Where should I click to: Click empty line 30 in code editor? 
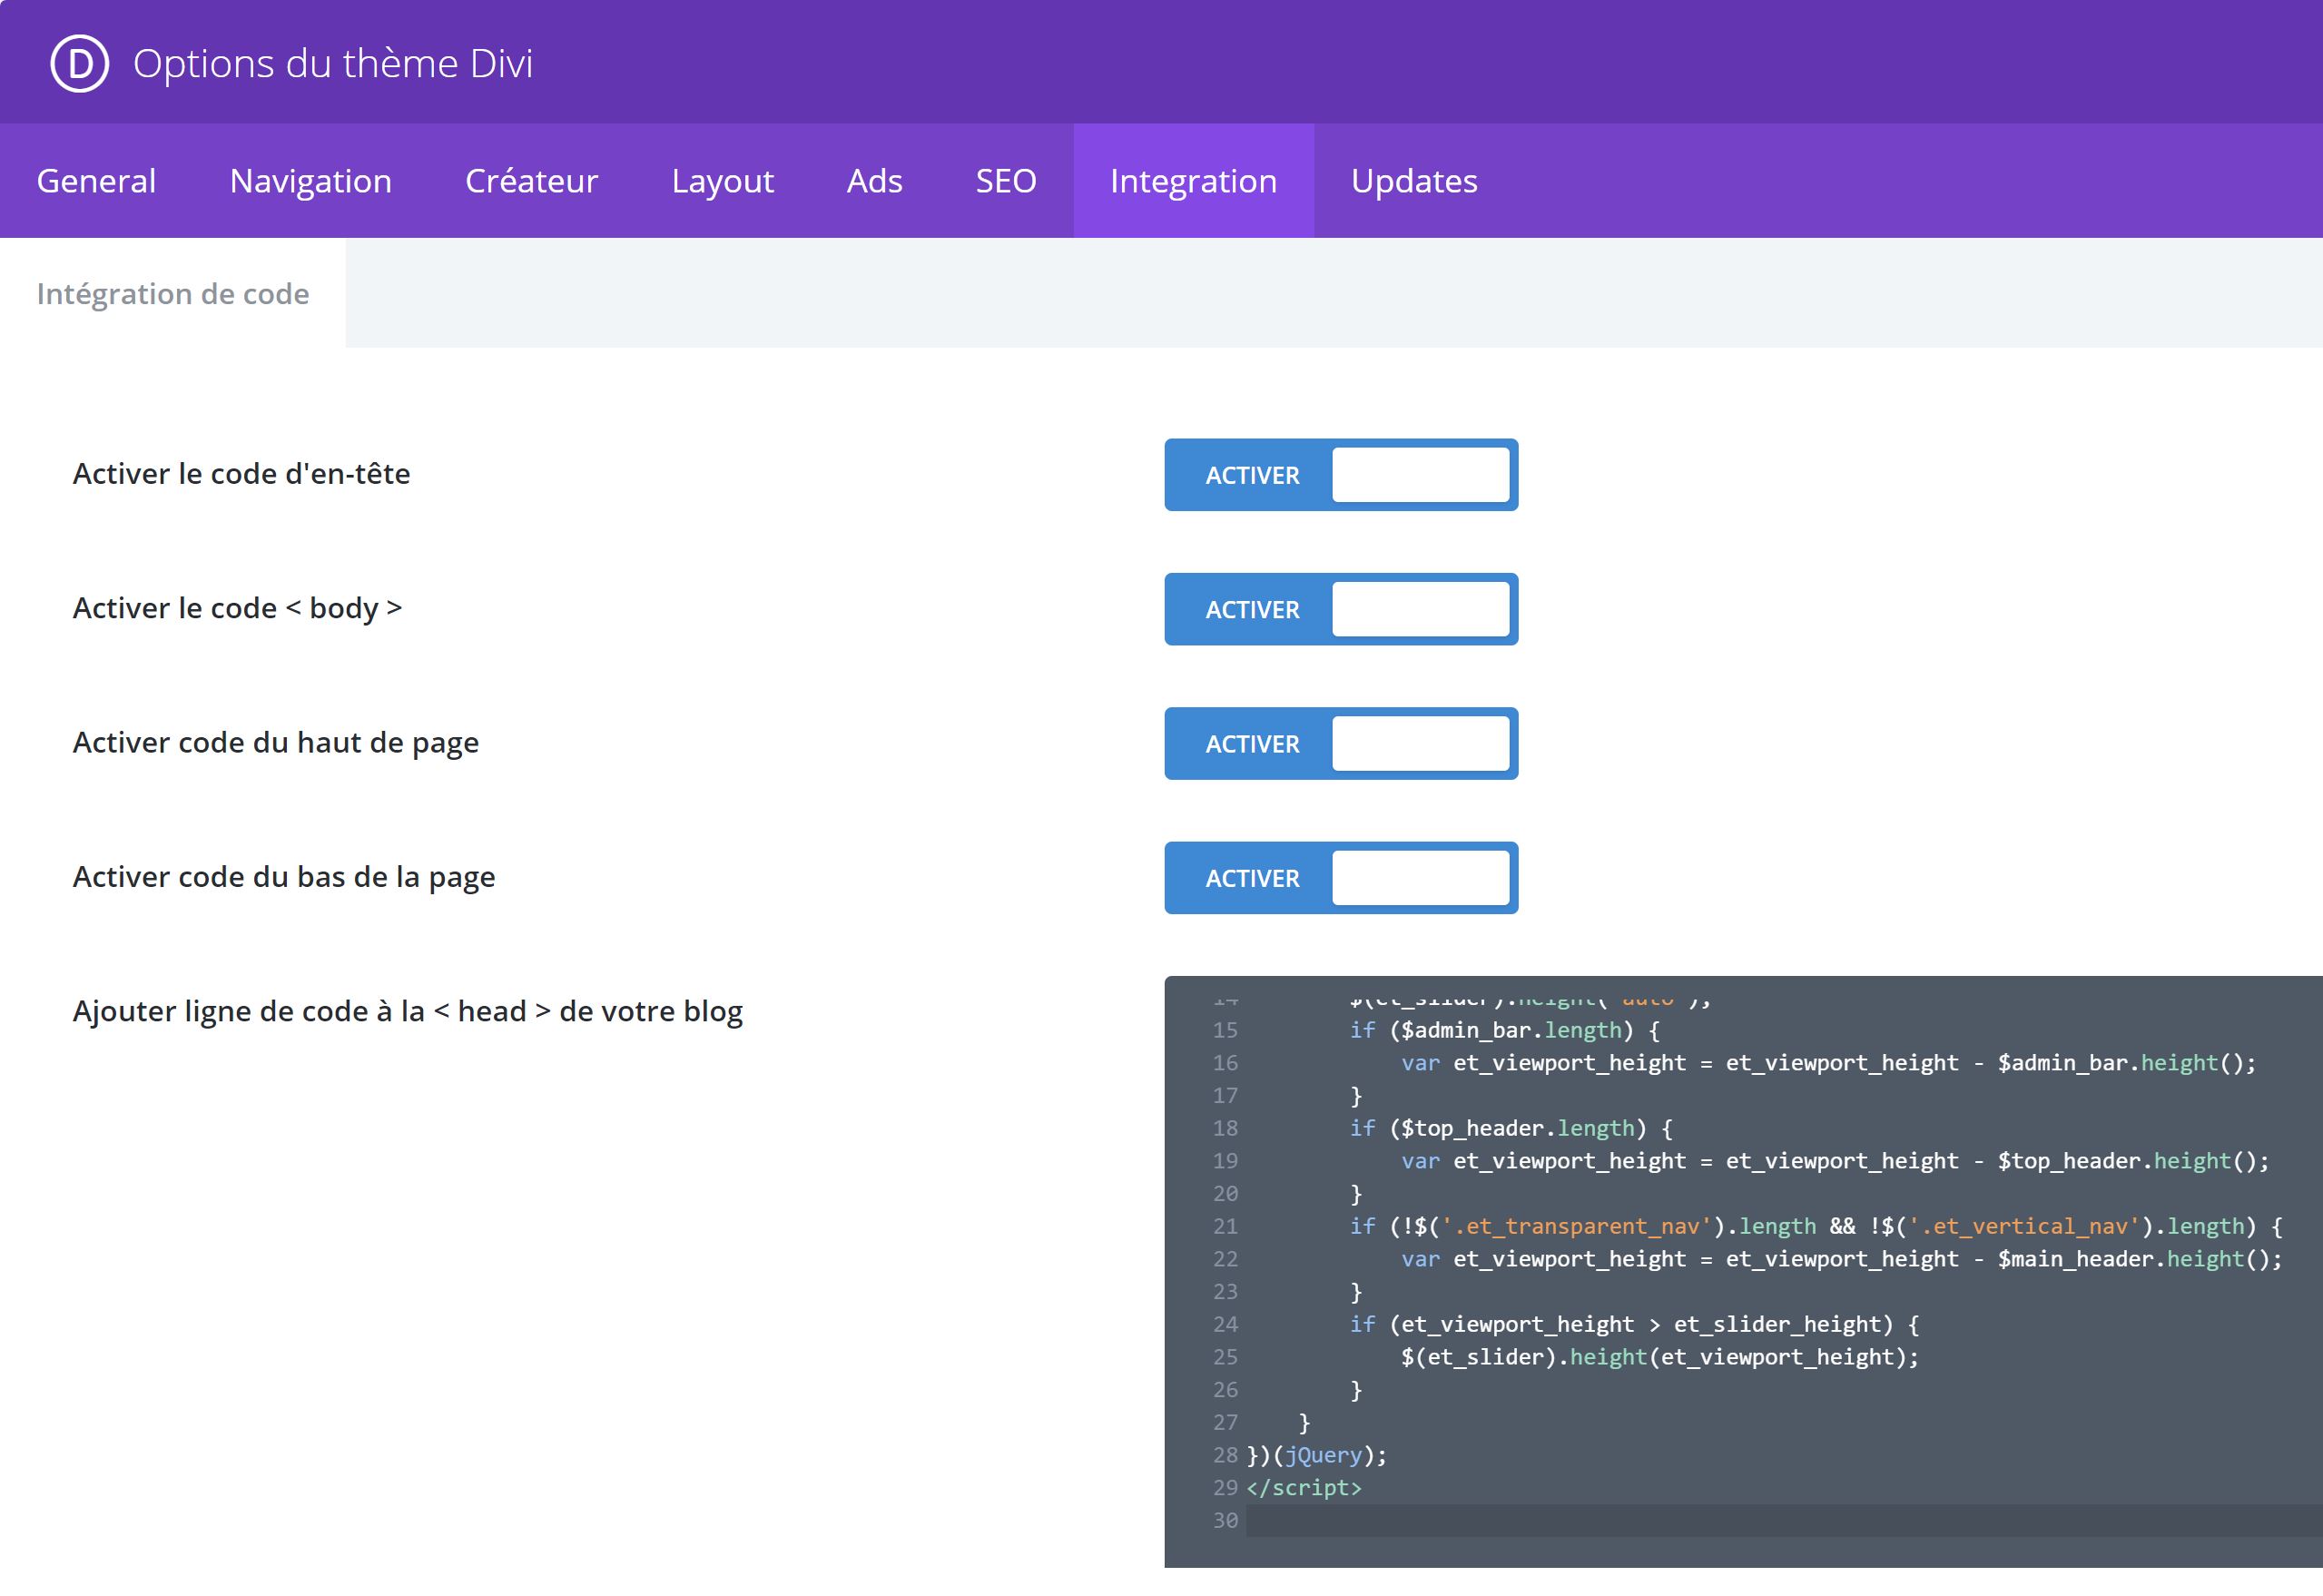(1700, 1520)
